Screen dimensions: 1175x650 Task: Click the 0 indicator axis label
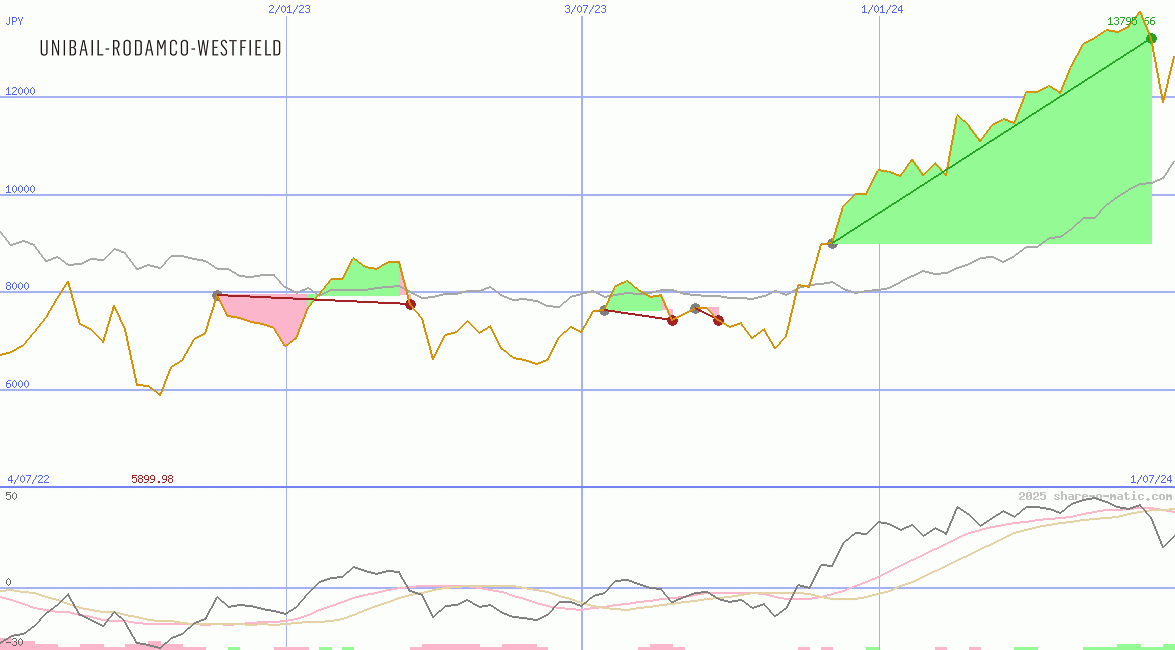click(8, 583)
